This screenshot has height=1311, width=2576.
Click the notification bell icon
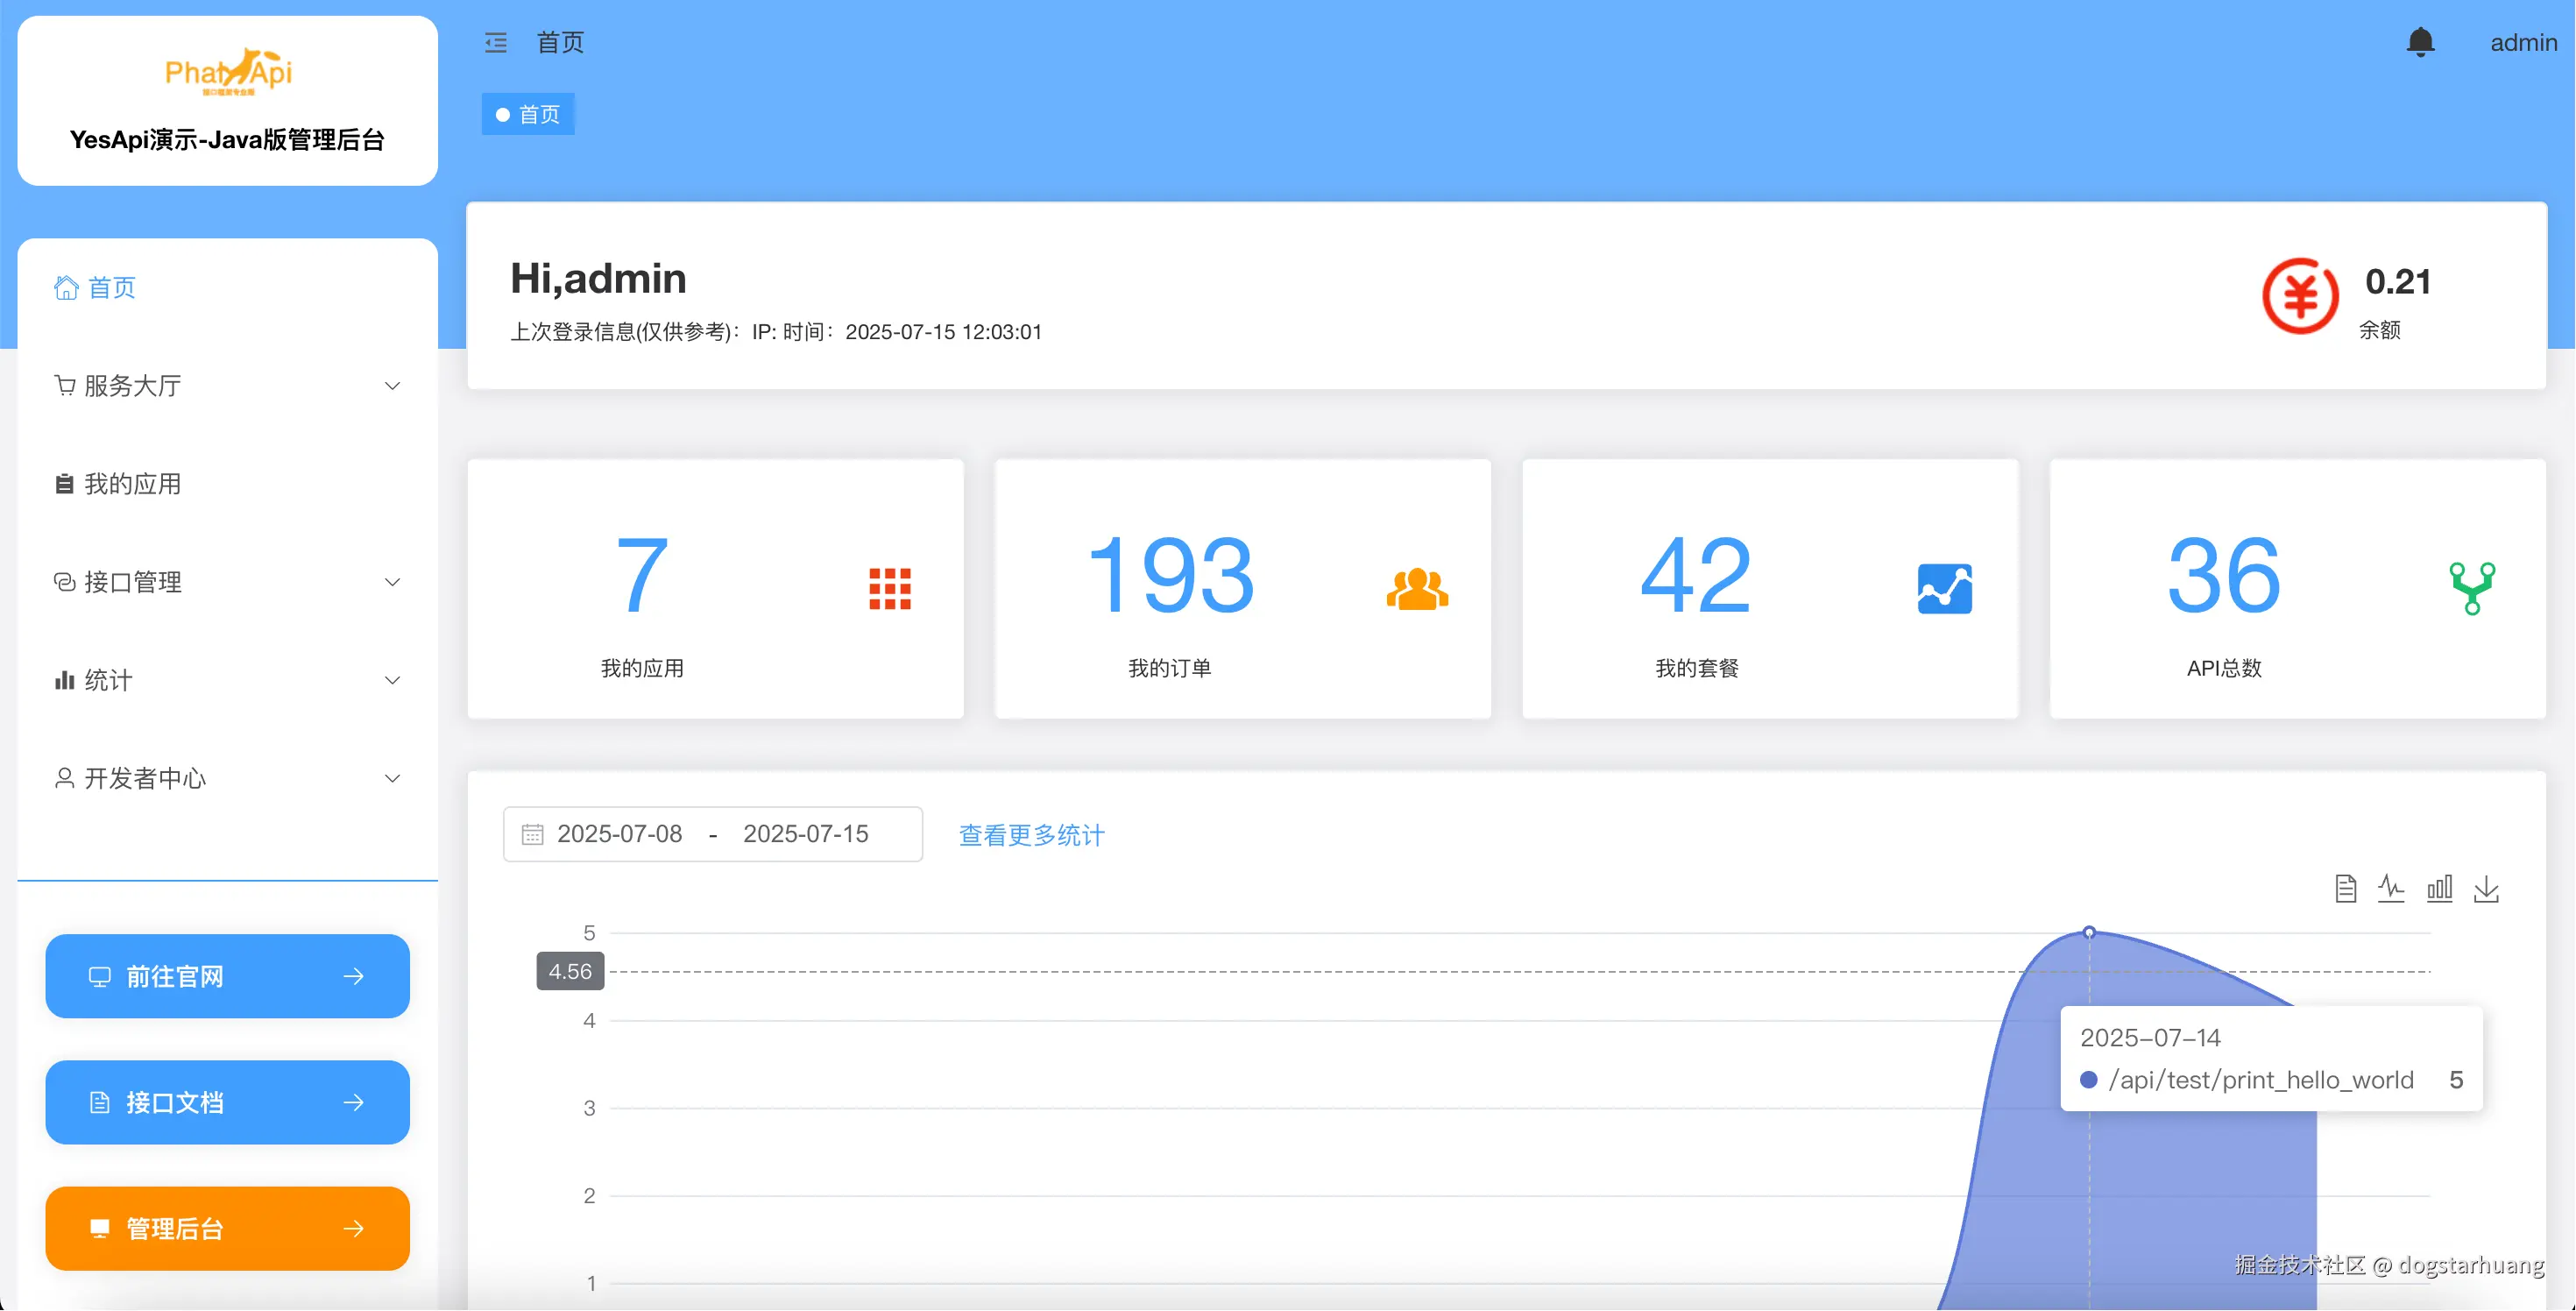point(2420,43)
